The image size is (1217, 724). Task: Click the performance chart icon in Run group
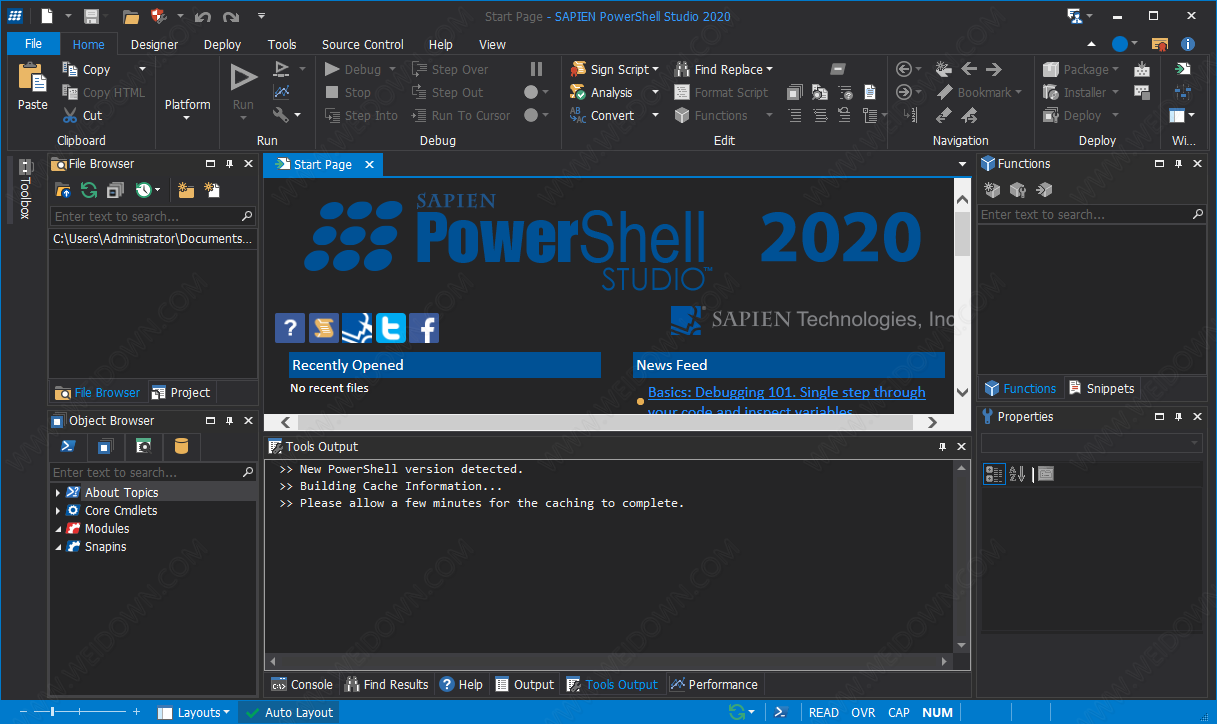point(282,92)
